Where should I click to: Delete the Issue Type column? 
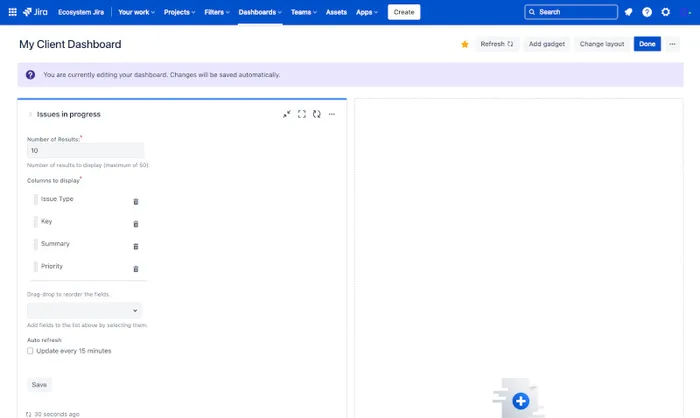(136, 201)
